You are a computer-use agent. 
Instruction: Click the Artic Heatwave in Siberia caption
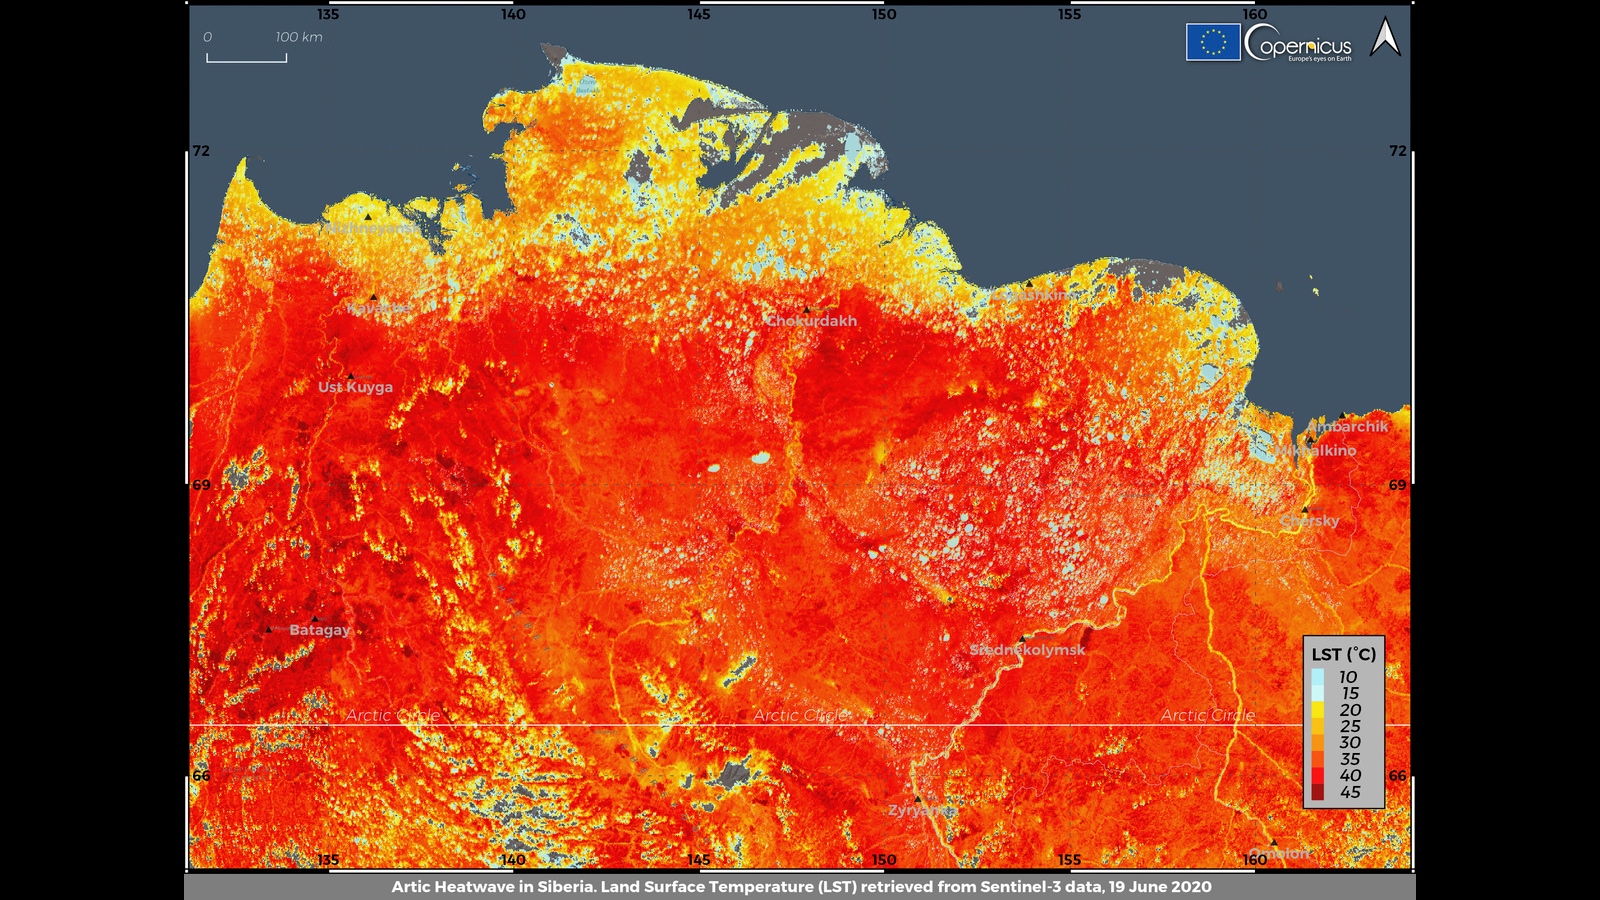tap(801, 887)
